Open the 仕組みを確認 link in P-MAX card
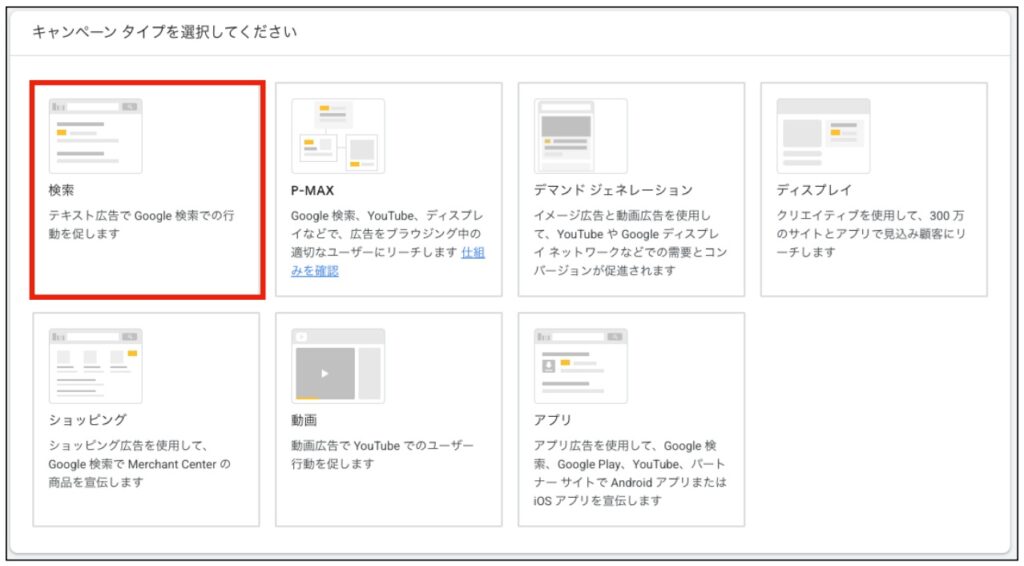This screenshot has width=1024, height=566. (x=472, y=253)
